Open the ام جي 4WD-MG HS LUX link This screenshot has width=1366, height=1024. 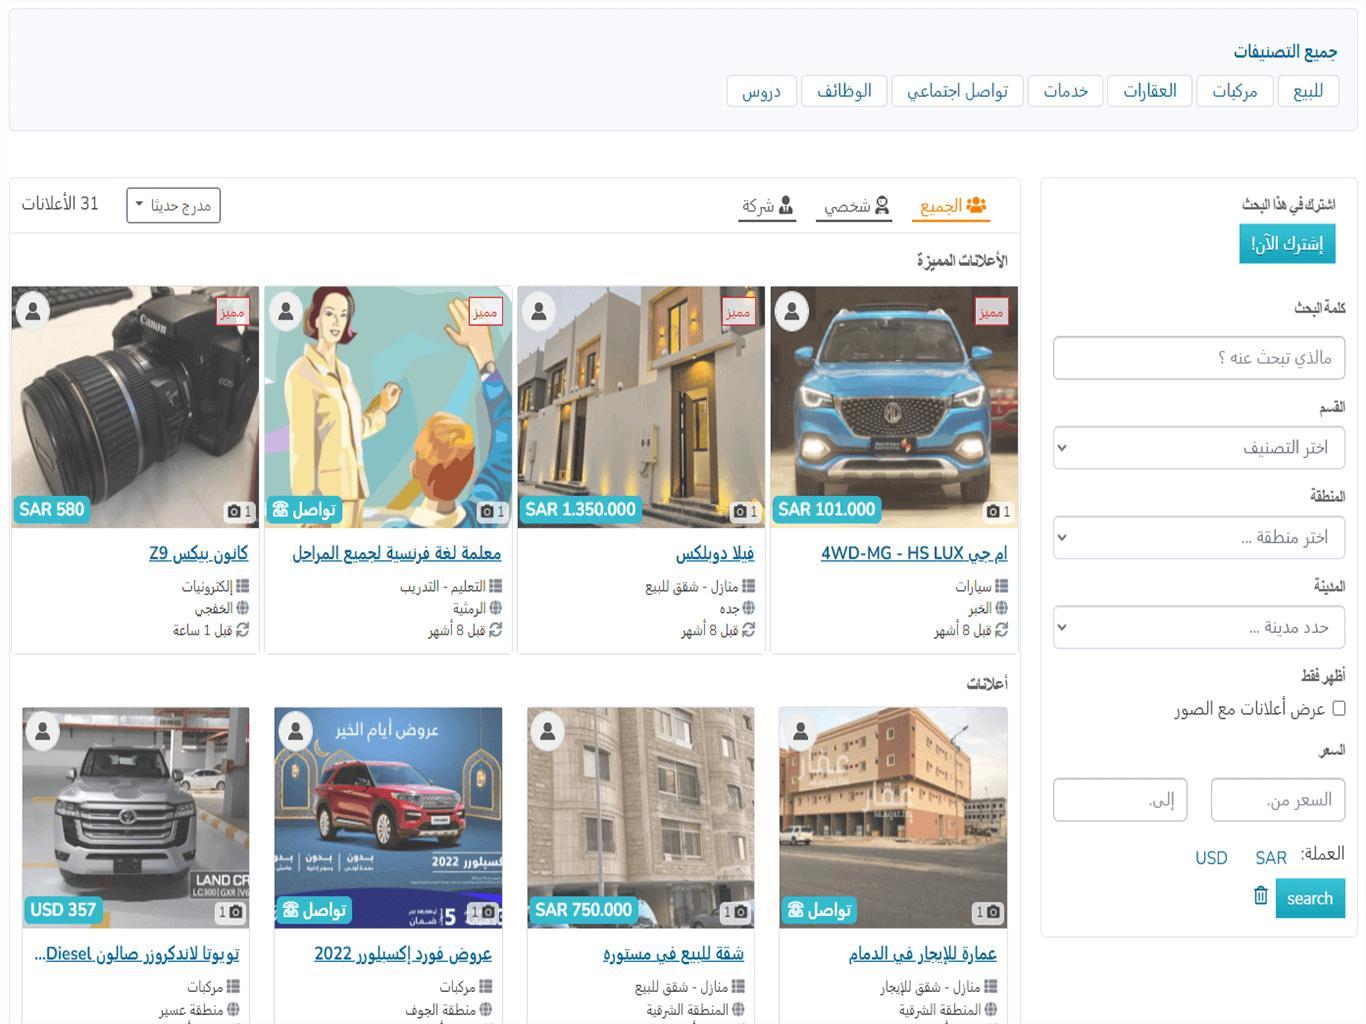click(914, 553)
